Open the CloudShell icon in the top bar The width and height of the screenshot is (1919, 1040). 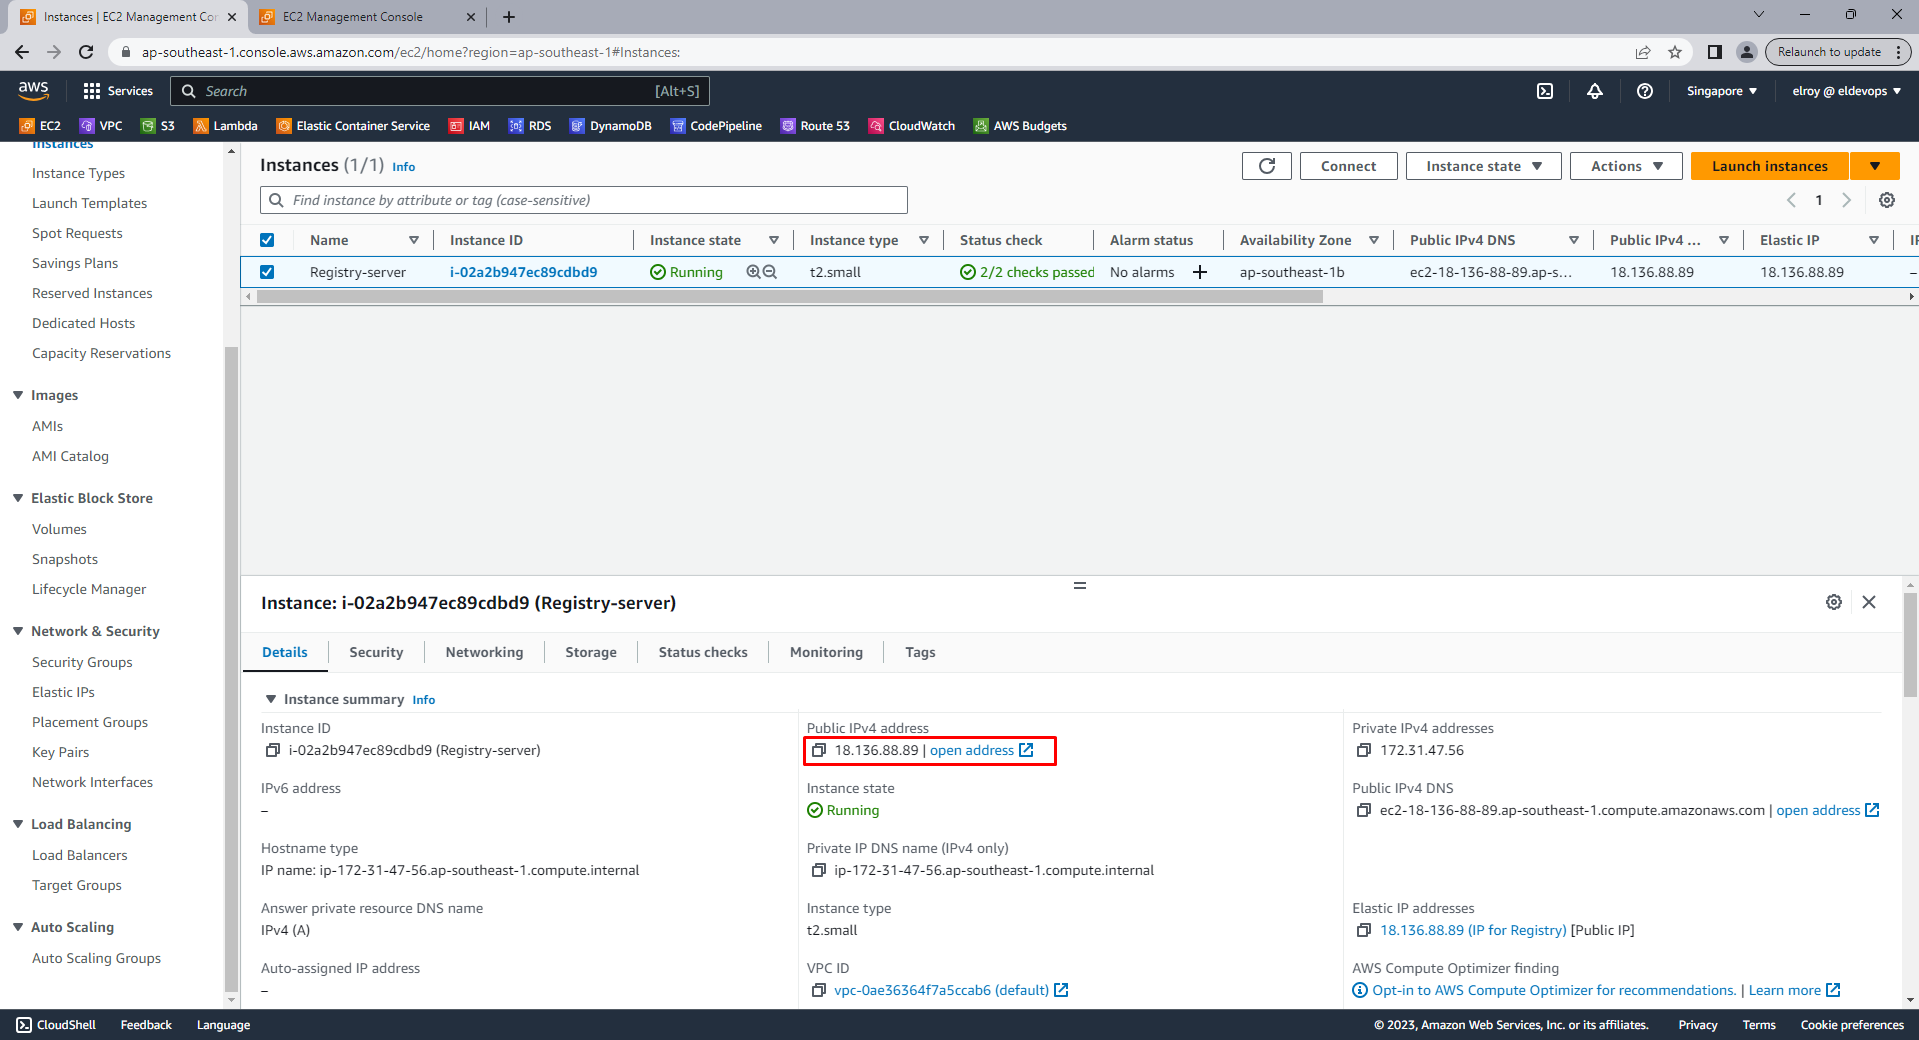[x=1545, y=91]
